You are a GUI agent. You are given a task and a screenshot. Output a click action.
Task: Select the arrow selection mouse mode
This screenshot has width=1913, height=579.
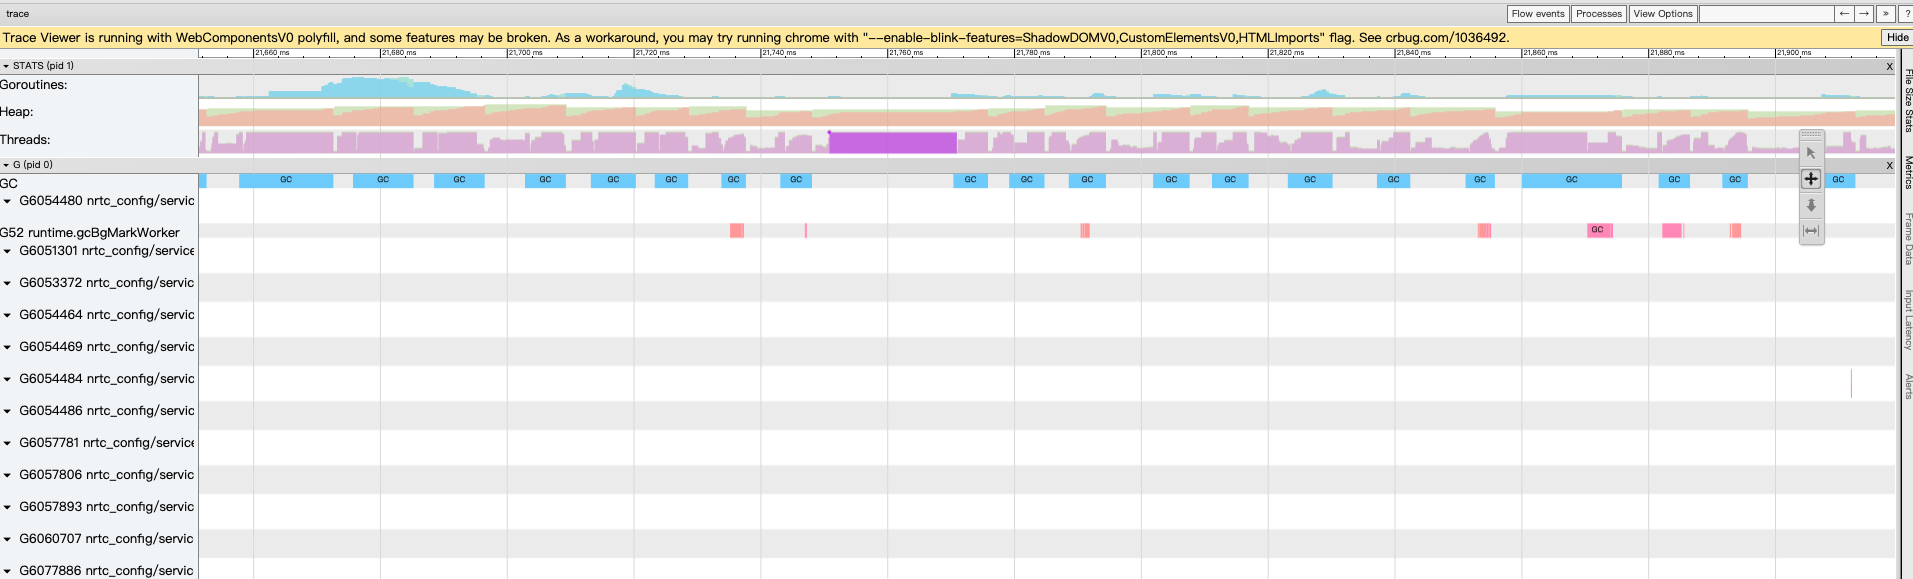[x=1811, y=153]
